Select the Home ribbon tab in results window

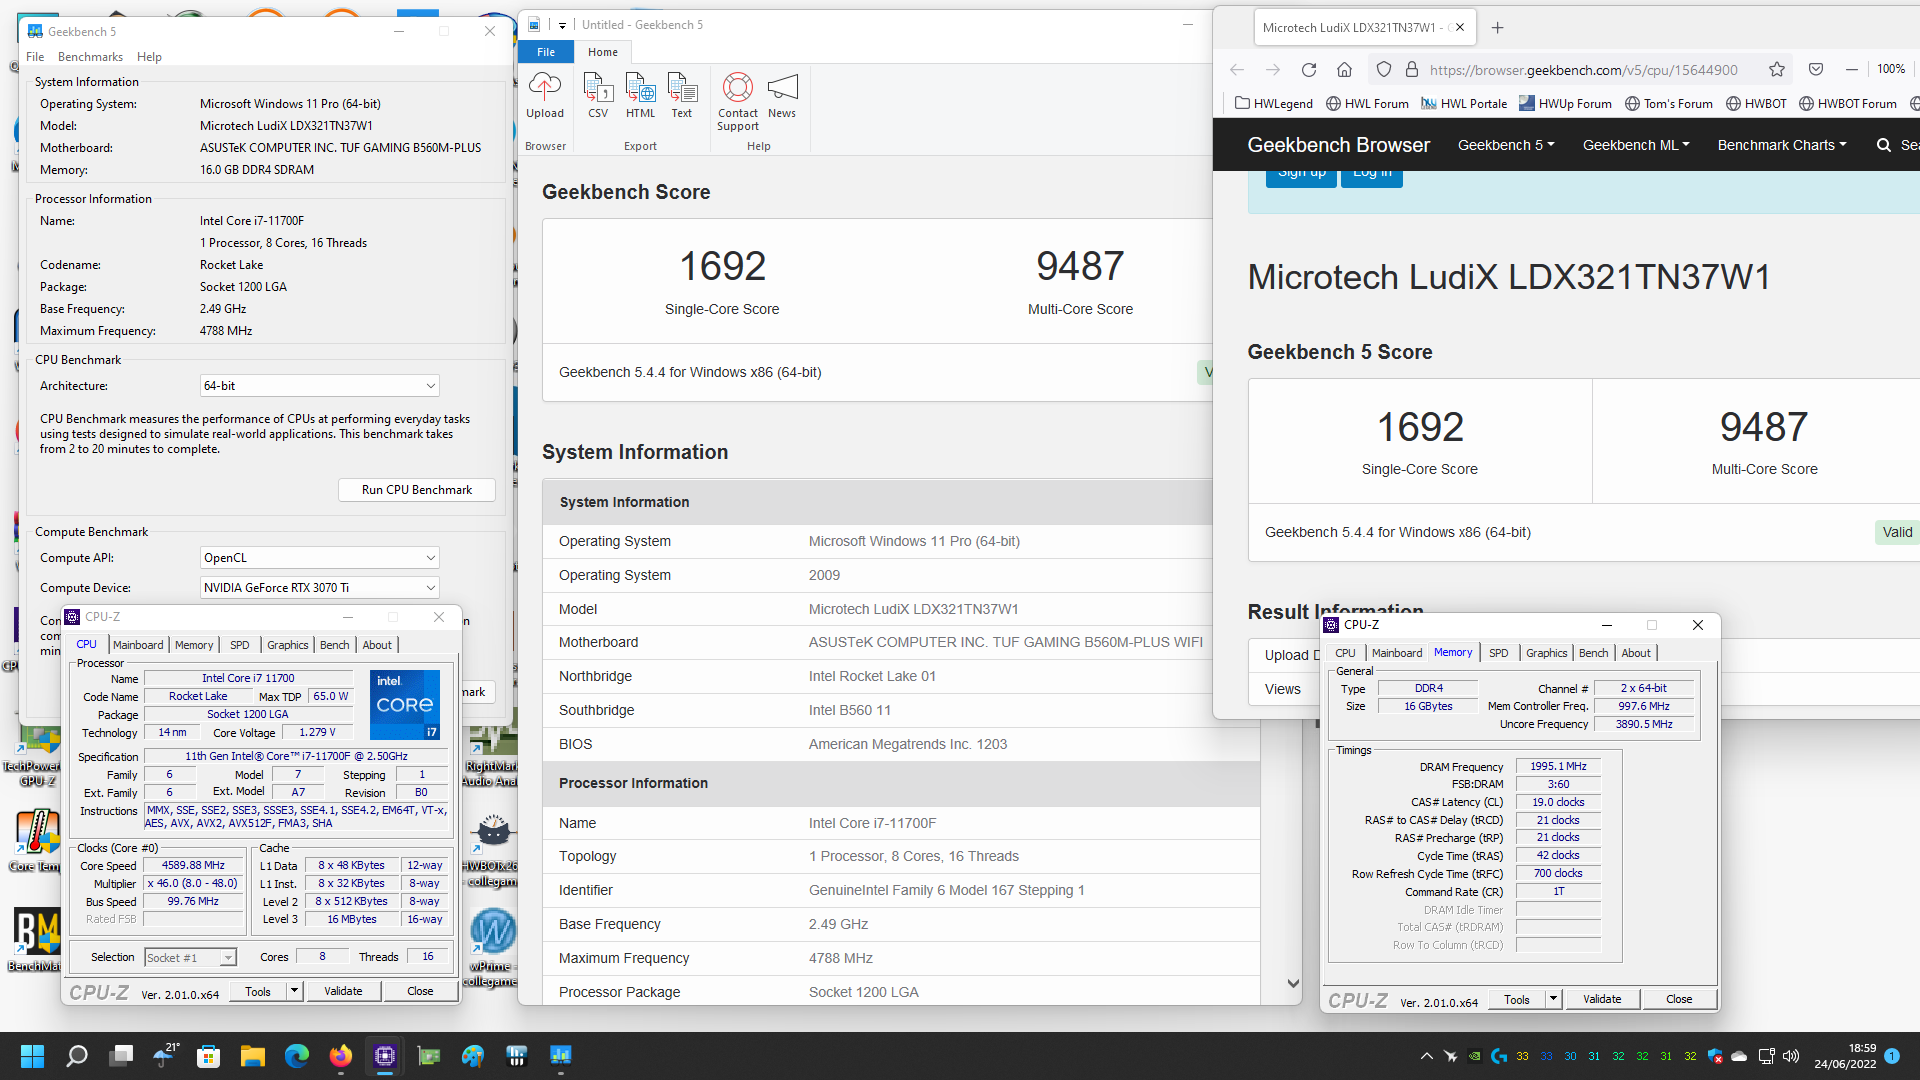603,52
